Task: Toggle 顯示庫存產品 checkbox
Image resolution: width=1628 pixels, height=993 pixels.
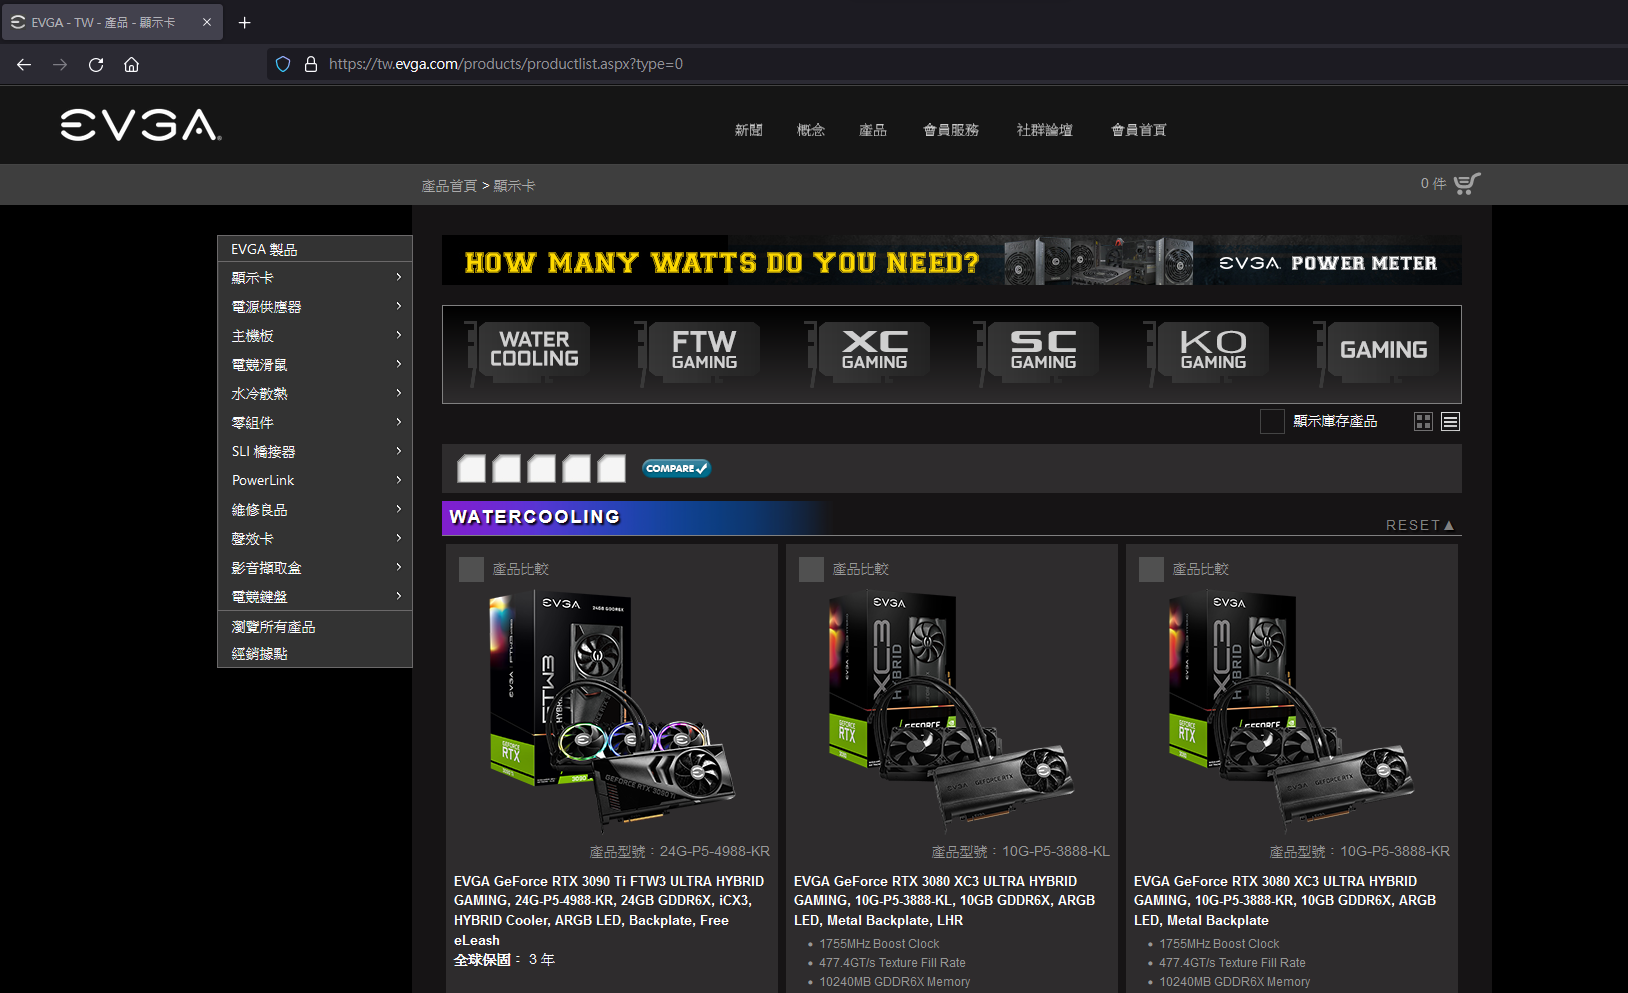Action: click(x=1272, y=422)
